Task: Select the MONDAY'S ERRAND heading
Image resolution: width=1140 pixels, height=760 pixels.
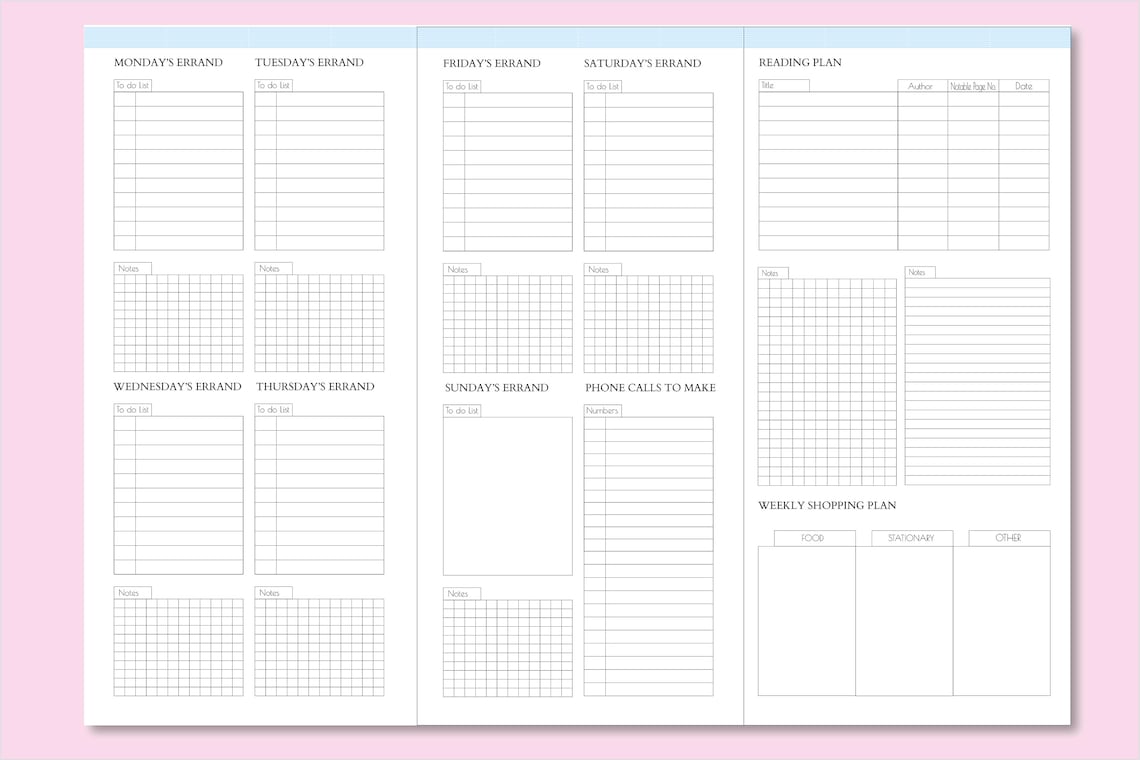Action: [168, 62]
